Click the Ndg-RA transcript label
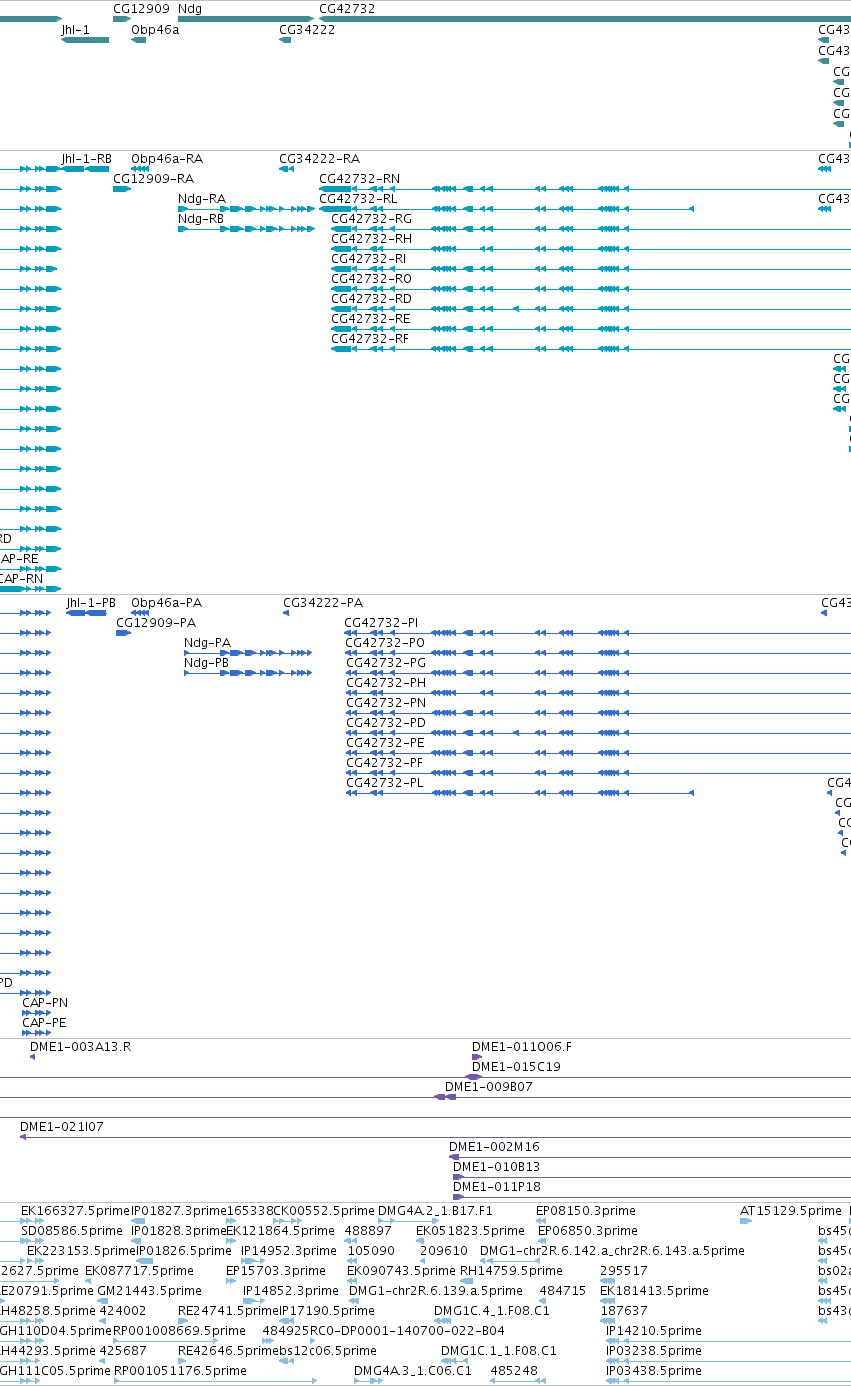 click(202, 198)
